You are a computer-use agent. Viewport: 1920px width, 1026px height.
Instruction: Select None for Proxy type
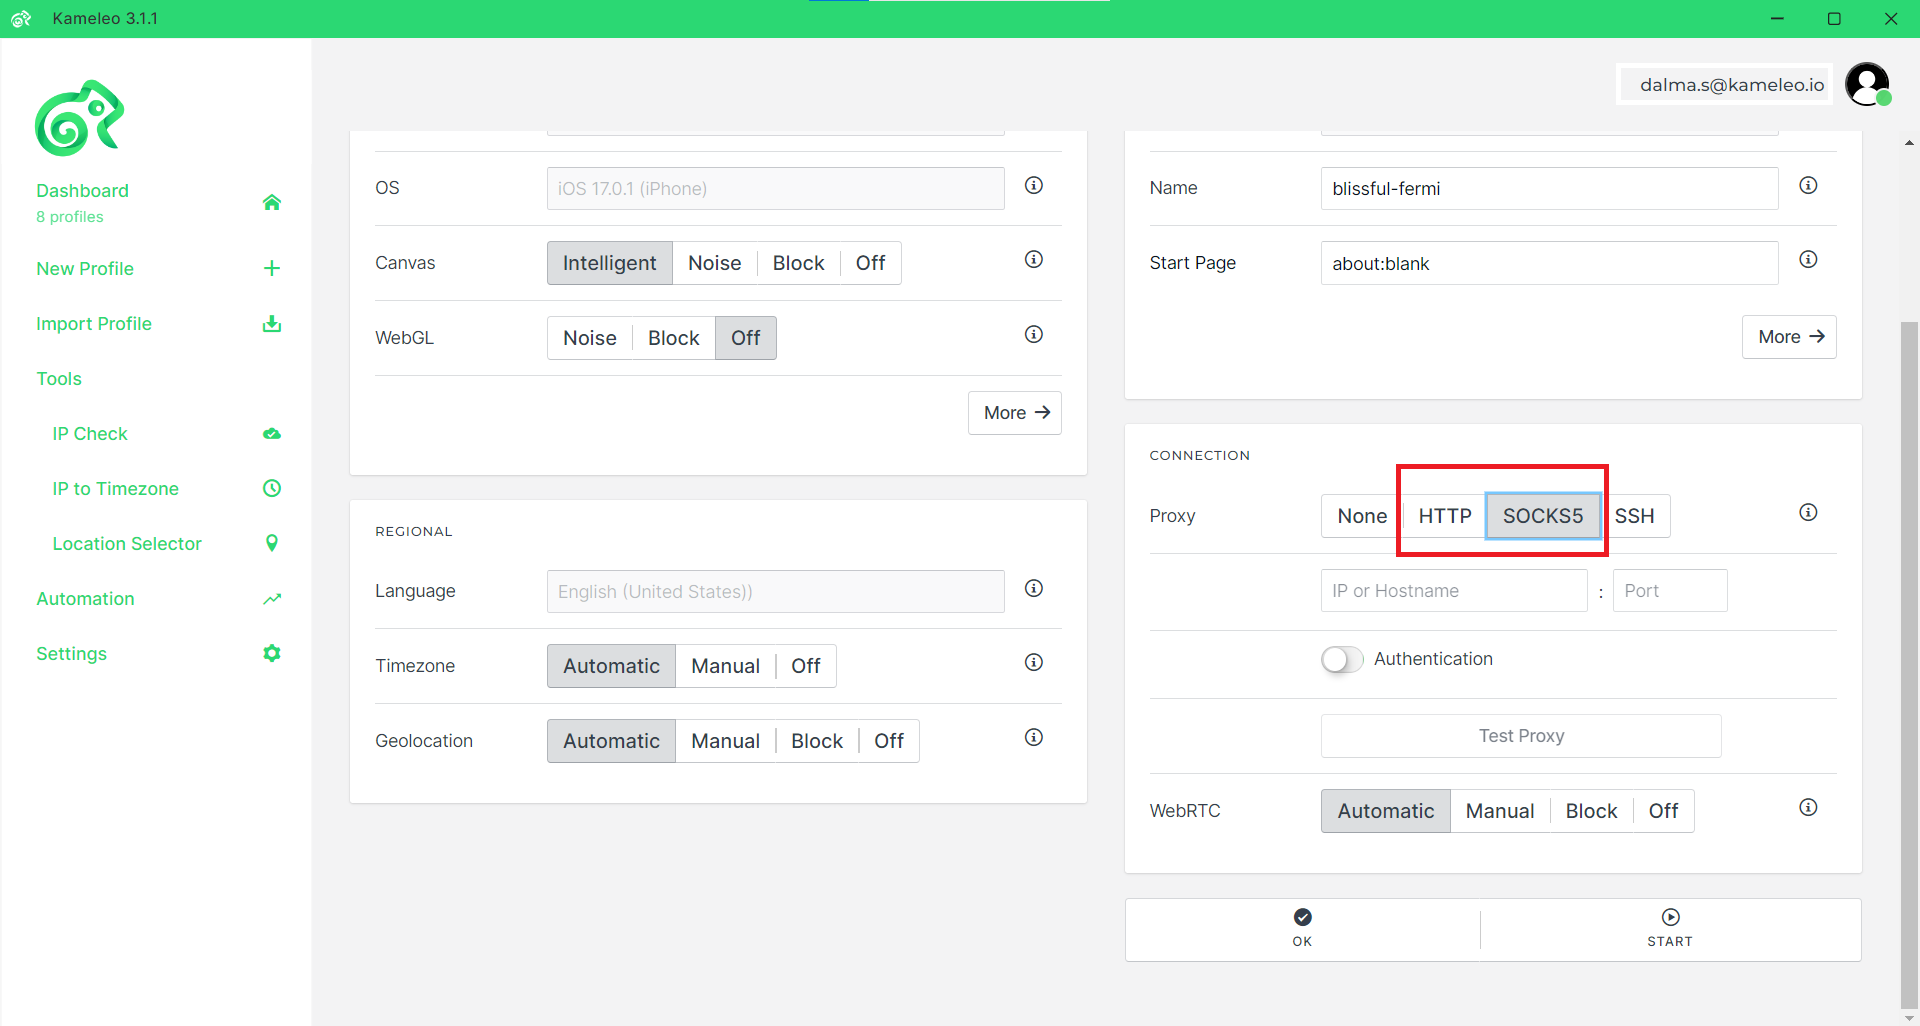tap(1362, 516)
